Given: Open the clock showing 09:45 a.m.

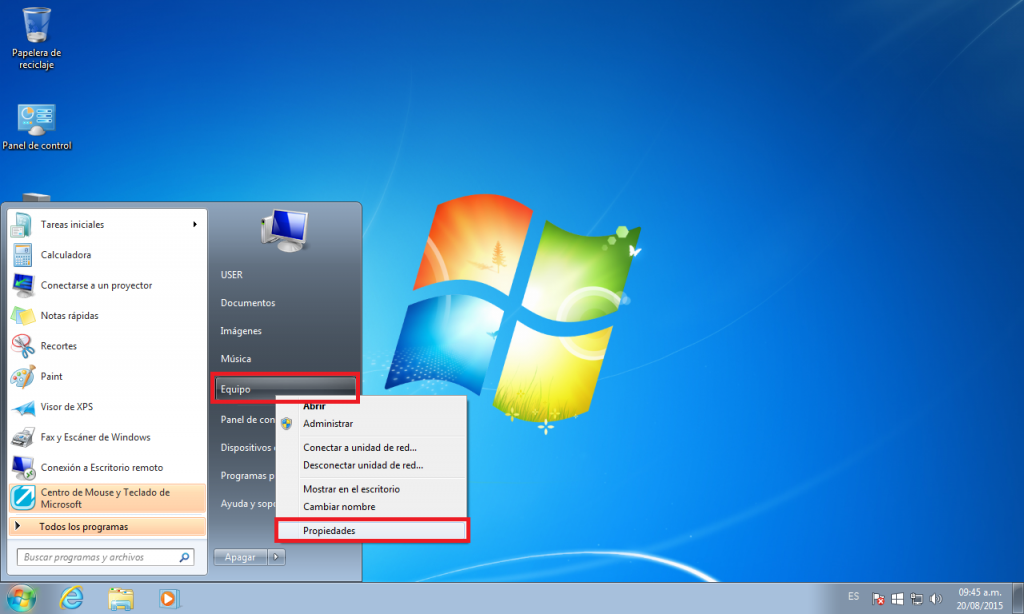Looking at the screenshot, I should tap(980, 598).
